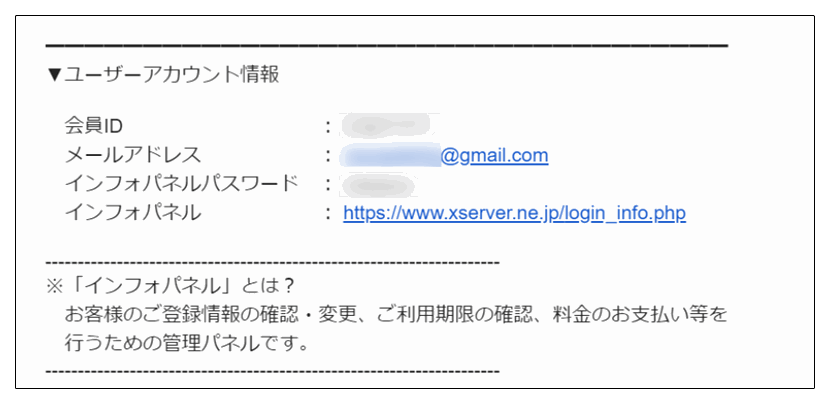Click the ご利用期限の確認 phrase
Viewport: 830px width, 404px height.
pyautogui.click(x=454, y=315)
